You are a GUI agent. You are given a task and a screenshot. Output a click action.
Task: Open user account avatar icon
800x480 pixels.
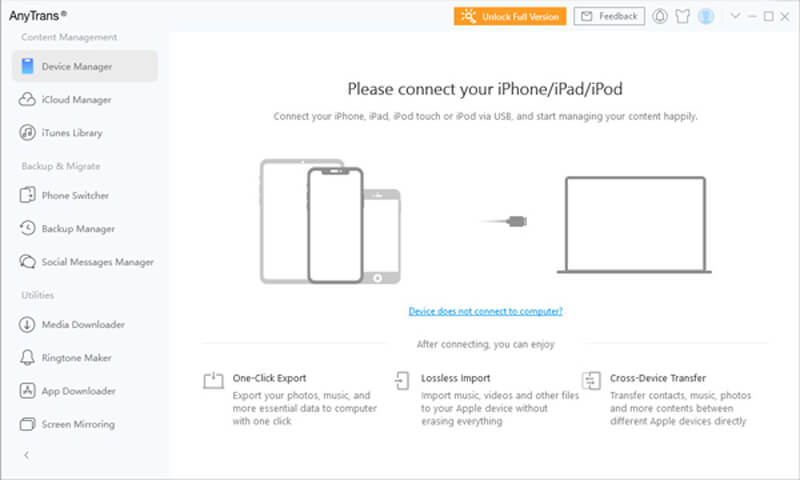point(706,16)
